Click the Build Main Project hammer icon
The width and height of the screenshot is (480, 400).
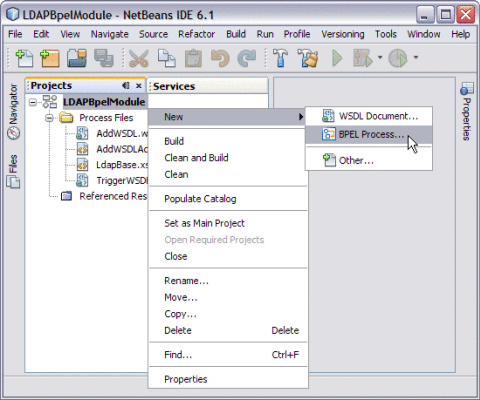pos(280,58)
